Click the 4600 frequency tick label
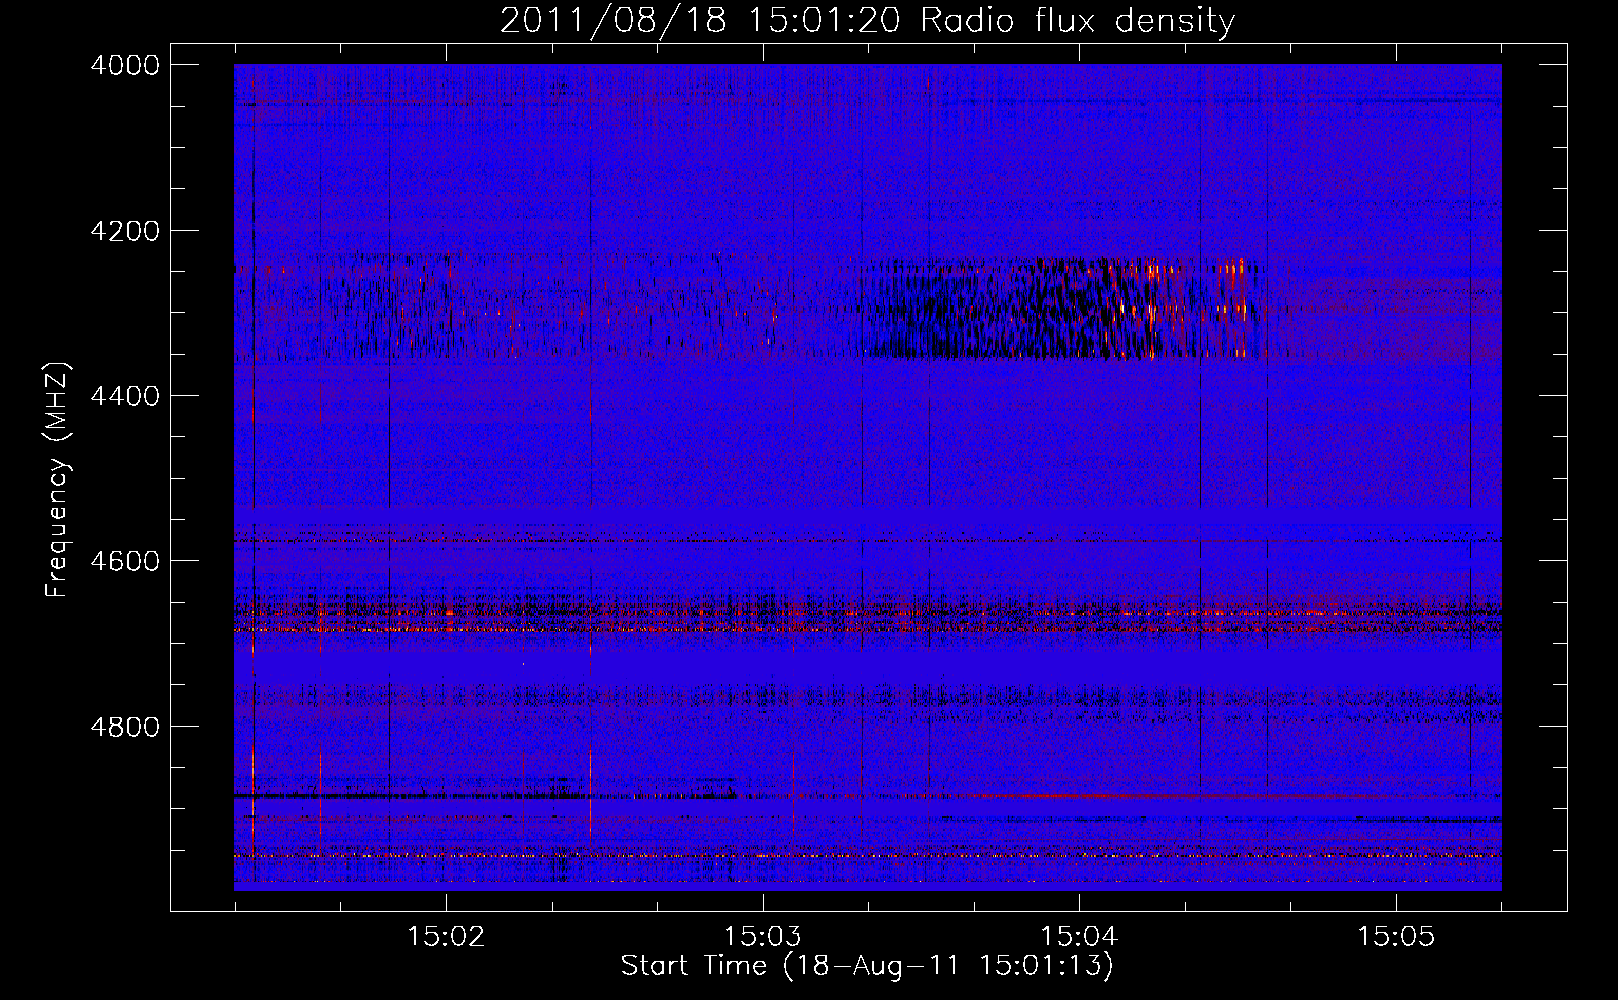1618x1000 pixels. (x=125, y=561)
